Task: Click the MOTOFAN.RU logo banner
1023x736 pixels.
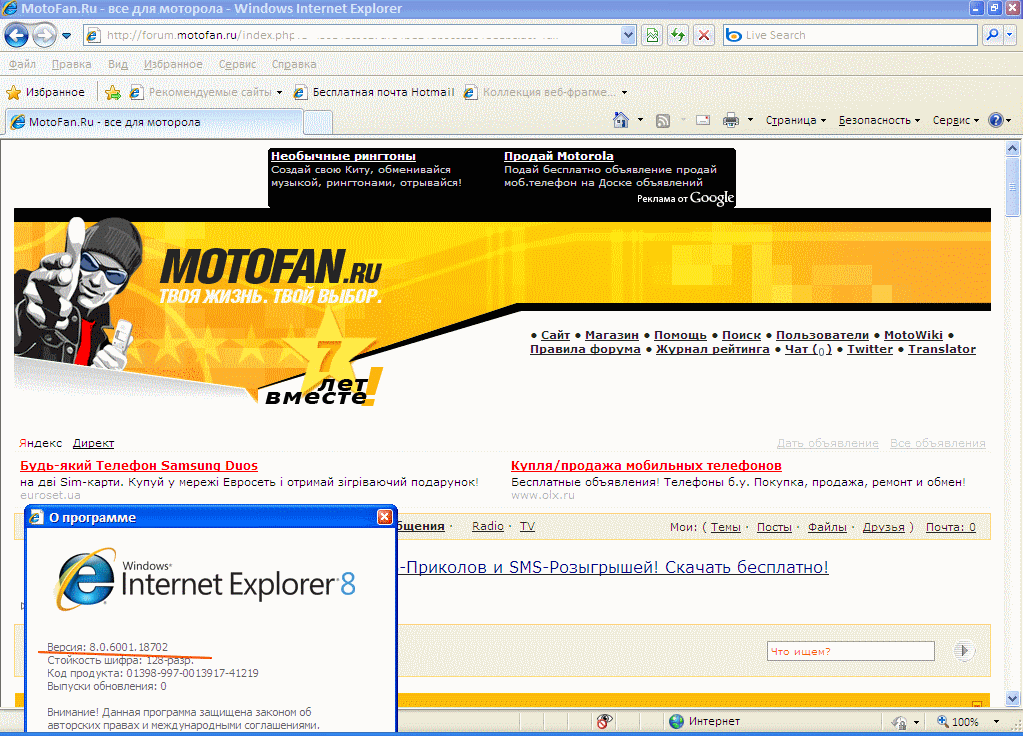Action: click(x=270, y=275)
